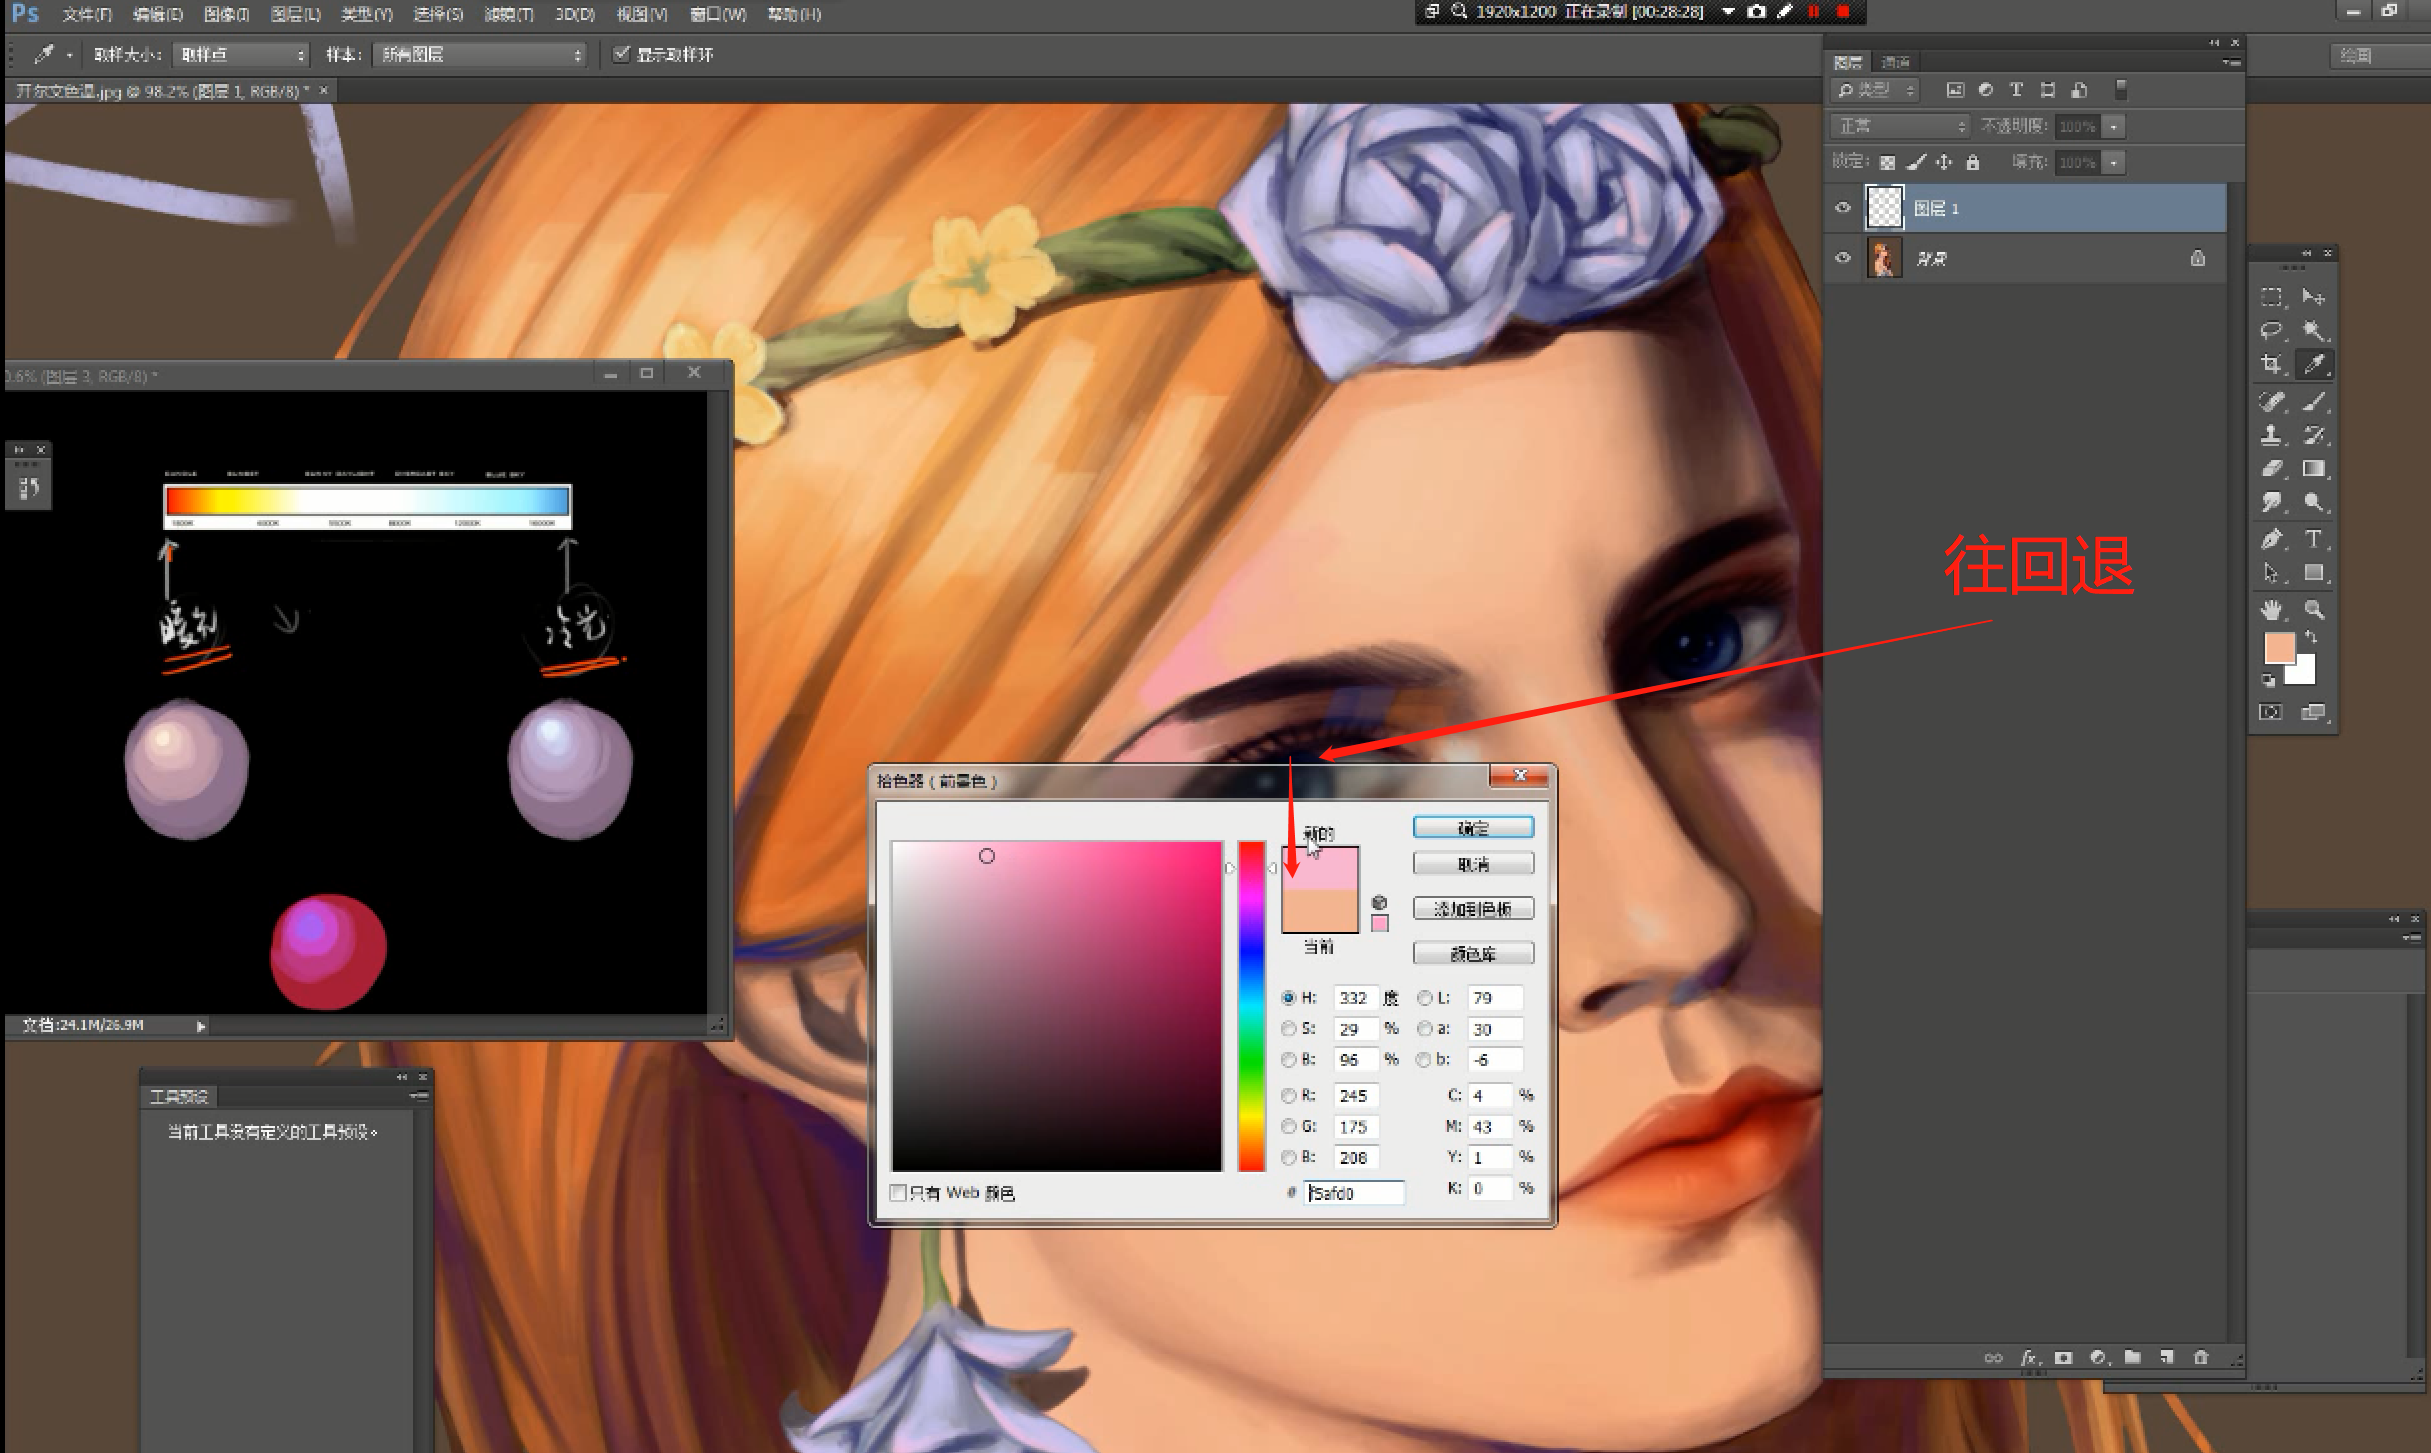Select the Crop tool
This screenshot has height=1453, width=2431.
pyautogui.click(x=2271, y=365)
